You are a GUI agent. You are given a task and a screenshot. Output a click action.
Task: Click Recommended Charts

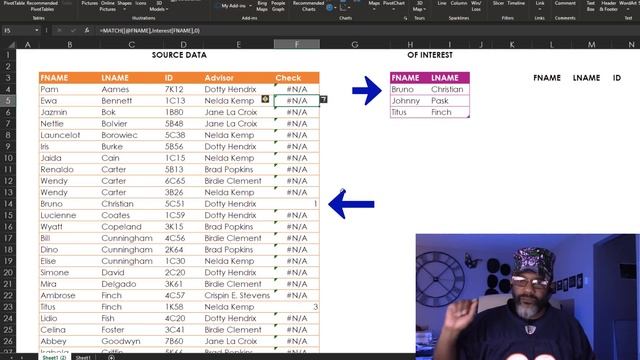click(308, 5)
